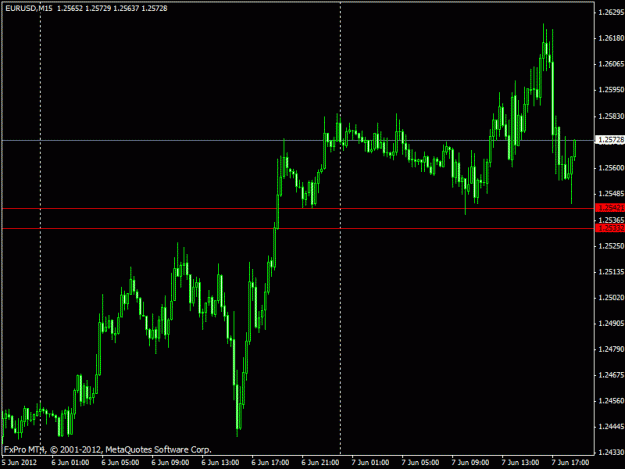Click the 1.25485 price scale value
This screenshot has width=625, height=469.
(x=611, y=194)
